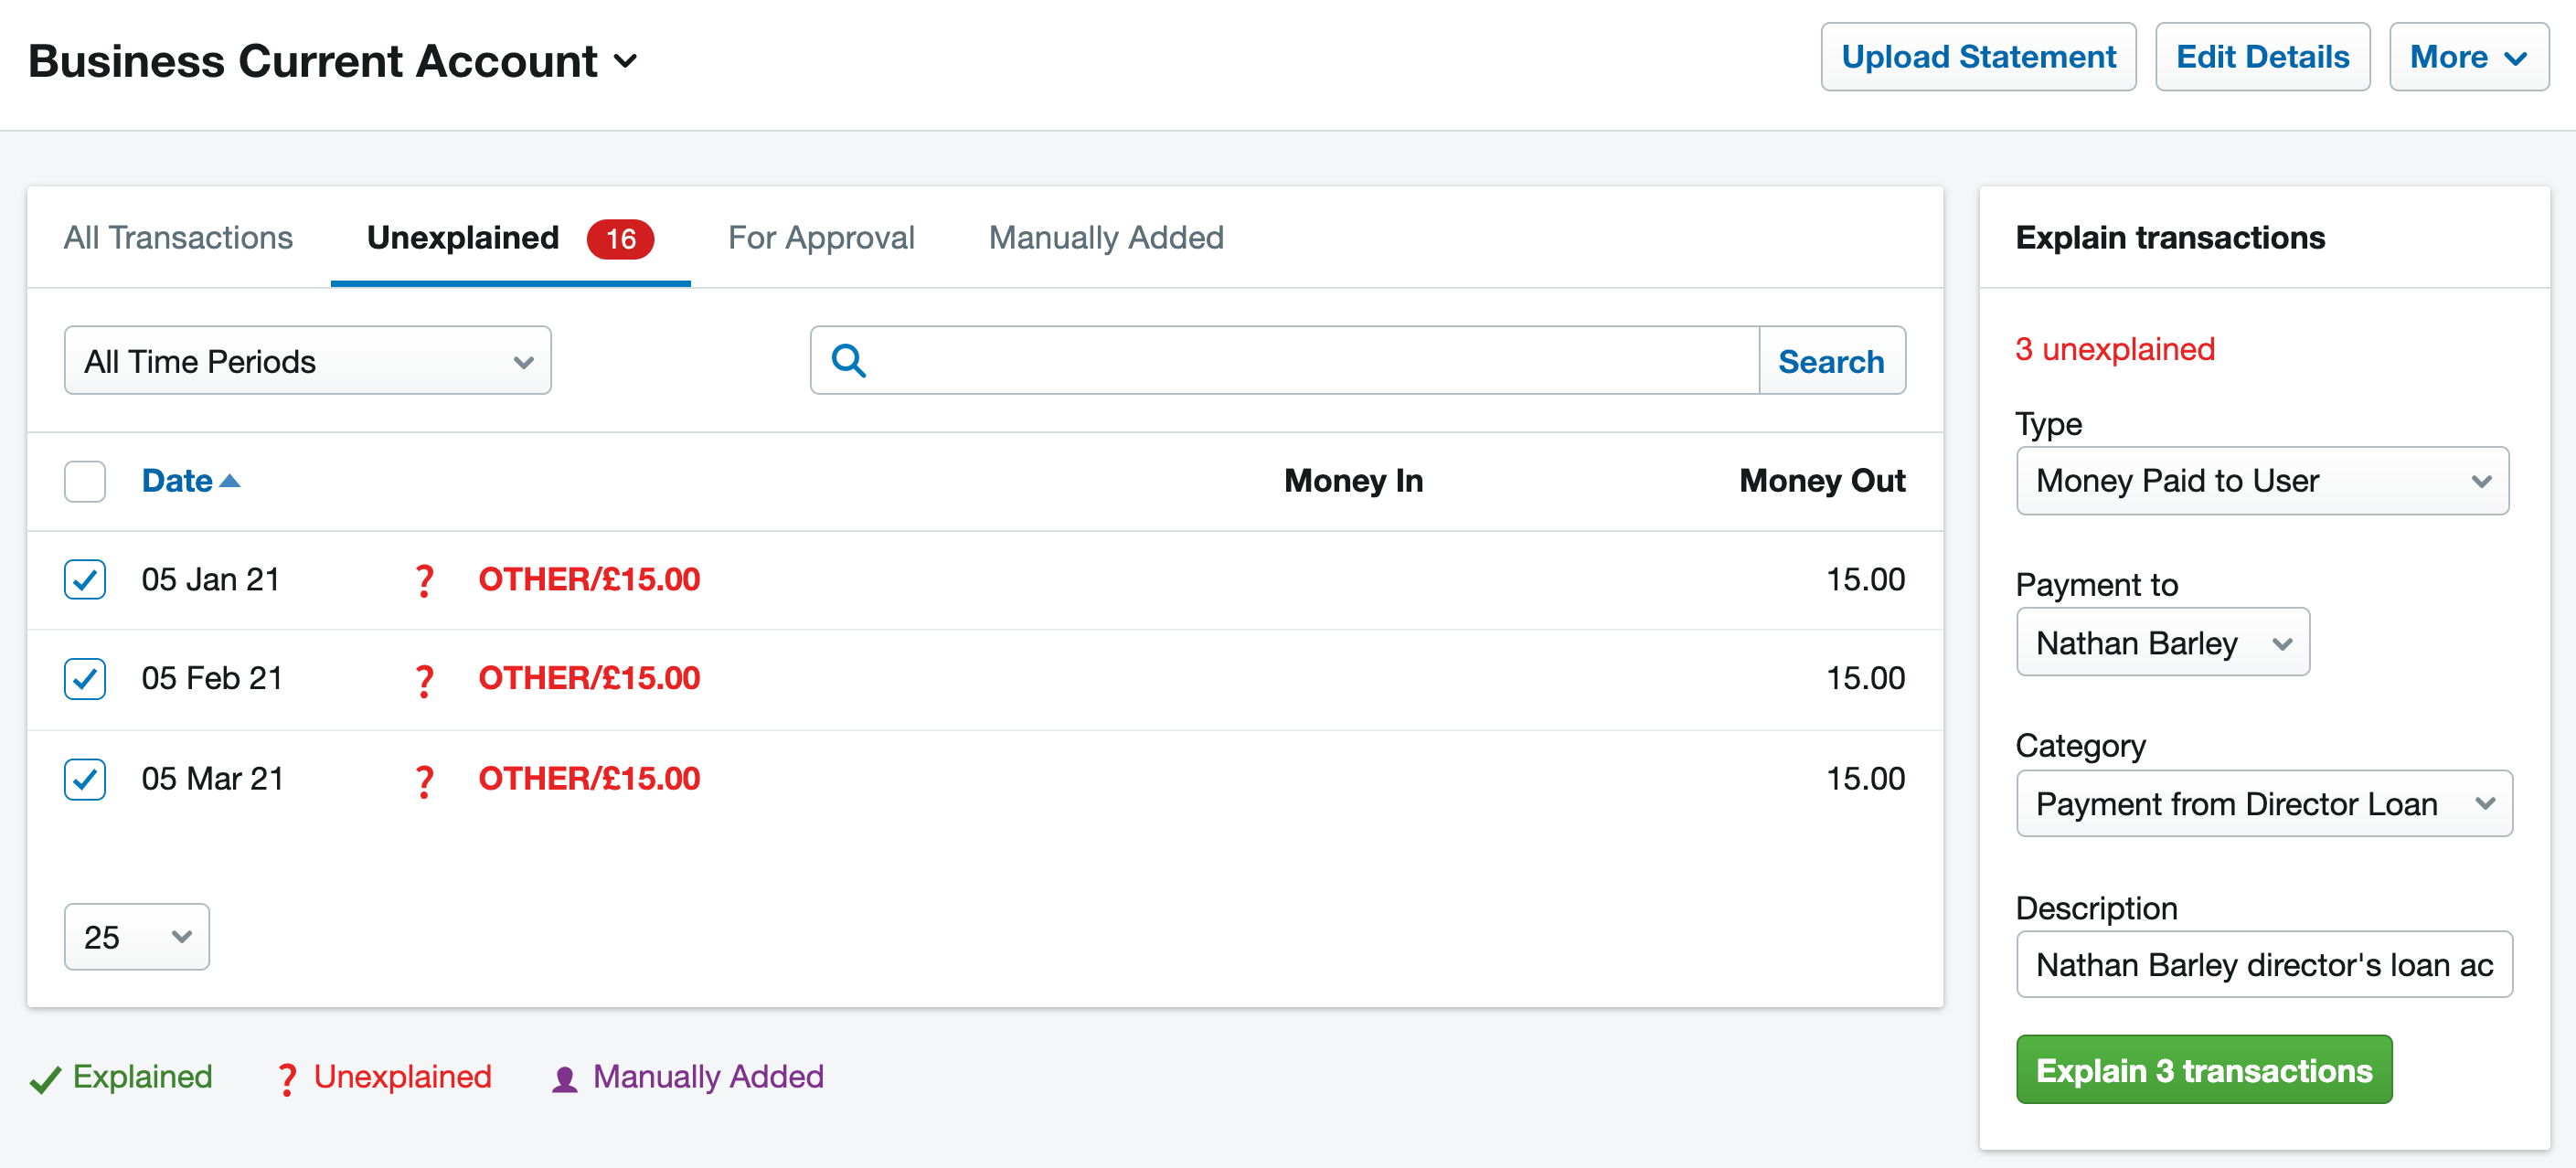Viewport: 2576px width, 1168px height.
Task: Click the Explain 3 transactions button
Action: pyautogui.click(x=2204, y=1070)
